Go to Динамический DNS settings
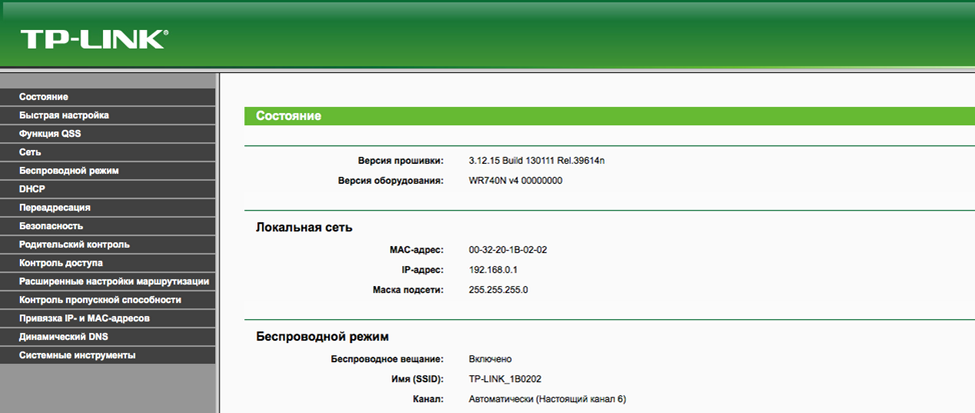This screenshot has height=413, width=975. coord(108,336)
